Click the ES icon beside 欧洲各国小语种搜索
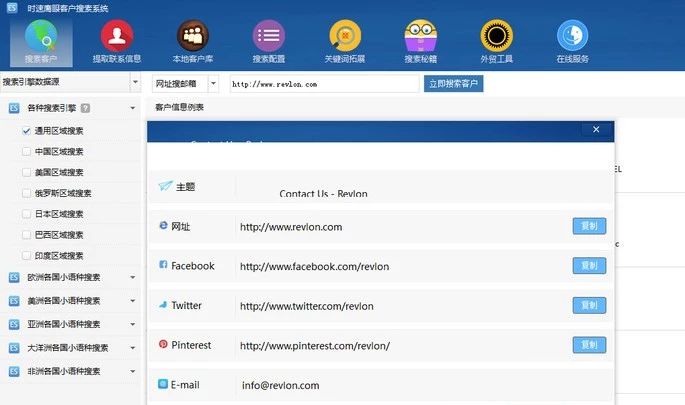685x405 pixels. tap(14, 277)
